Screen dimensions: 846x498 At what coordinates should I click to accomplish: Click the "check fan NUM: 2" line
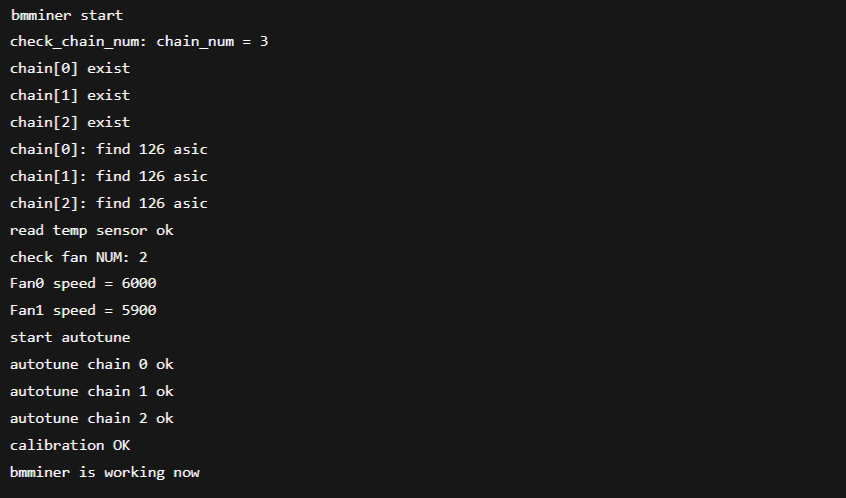(79, 257)
